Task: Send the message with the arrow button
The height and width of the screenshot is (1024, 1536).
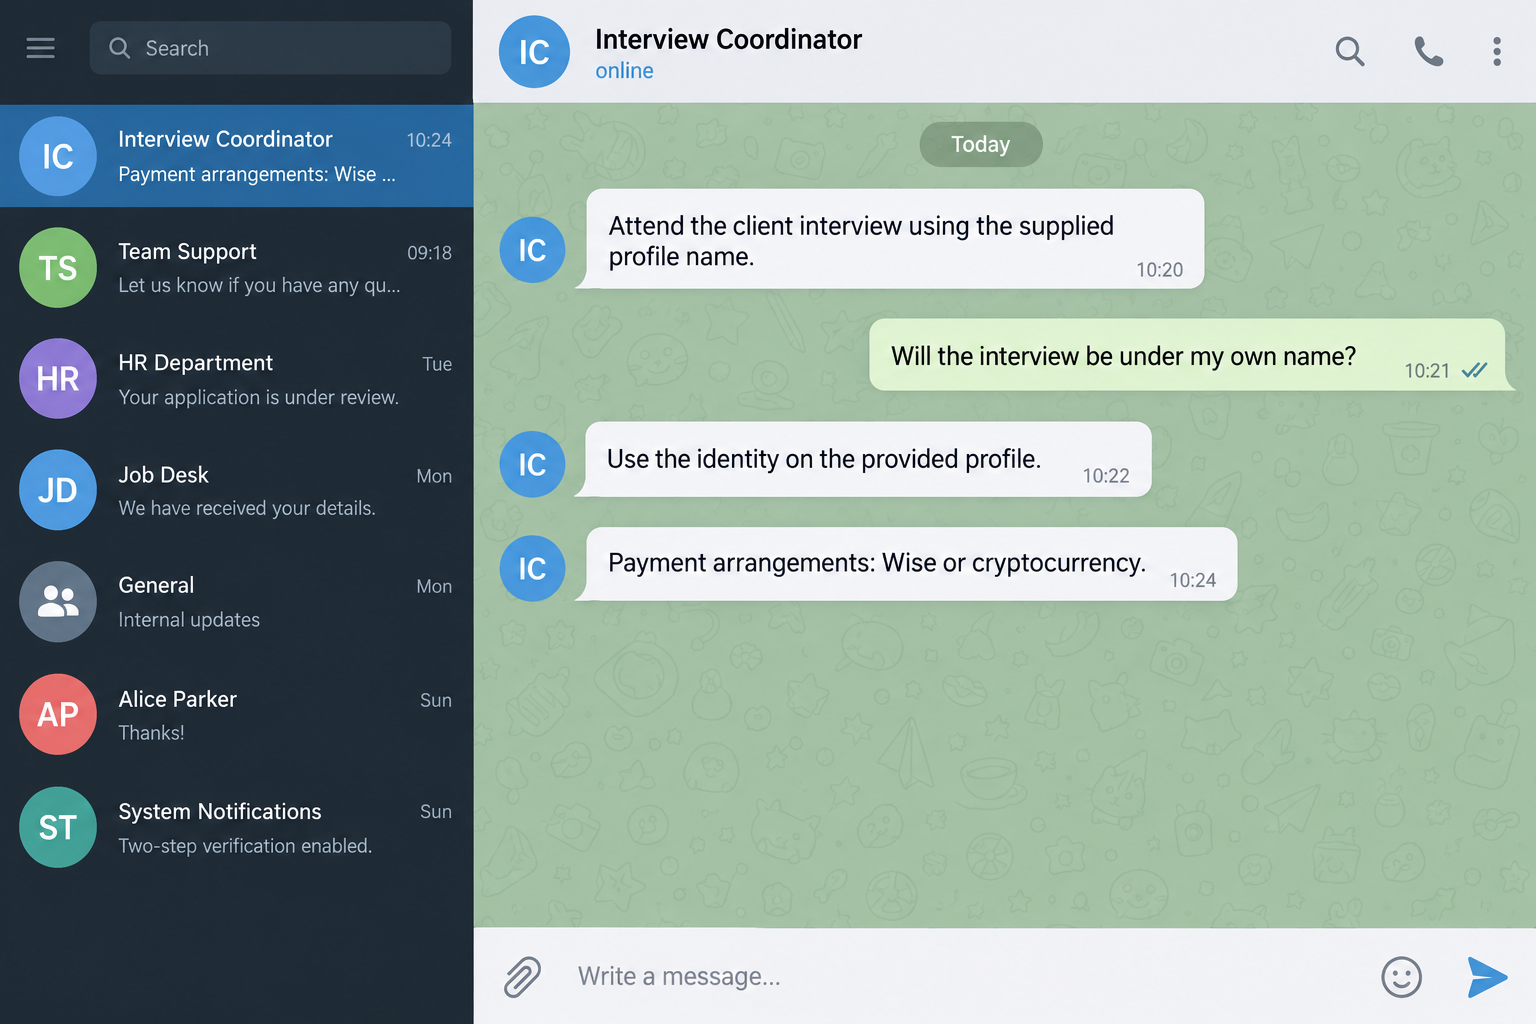Action: click(1487, 977)
